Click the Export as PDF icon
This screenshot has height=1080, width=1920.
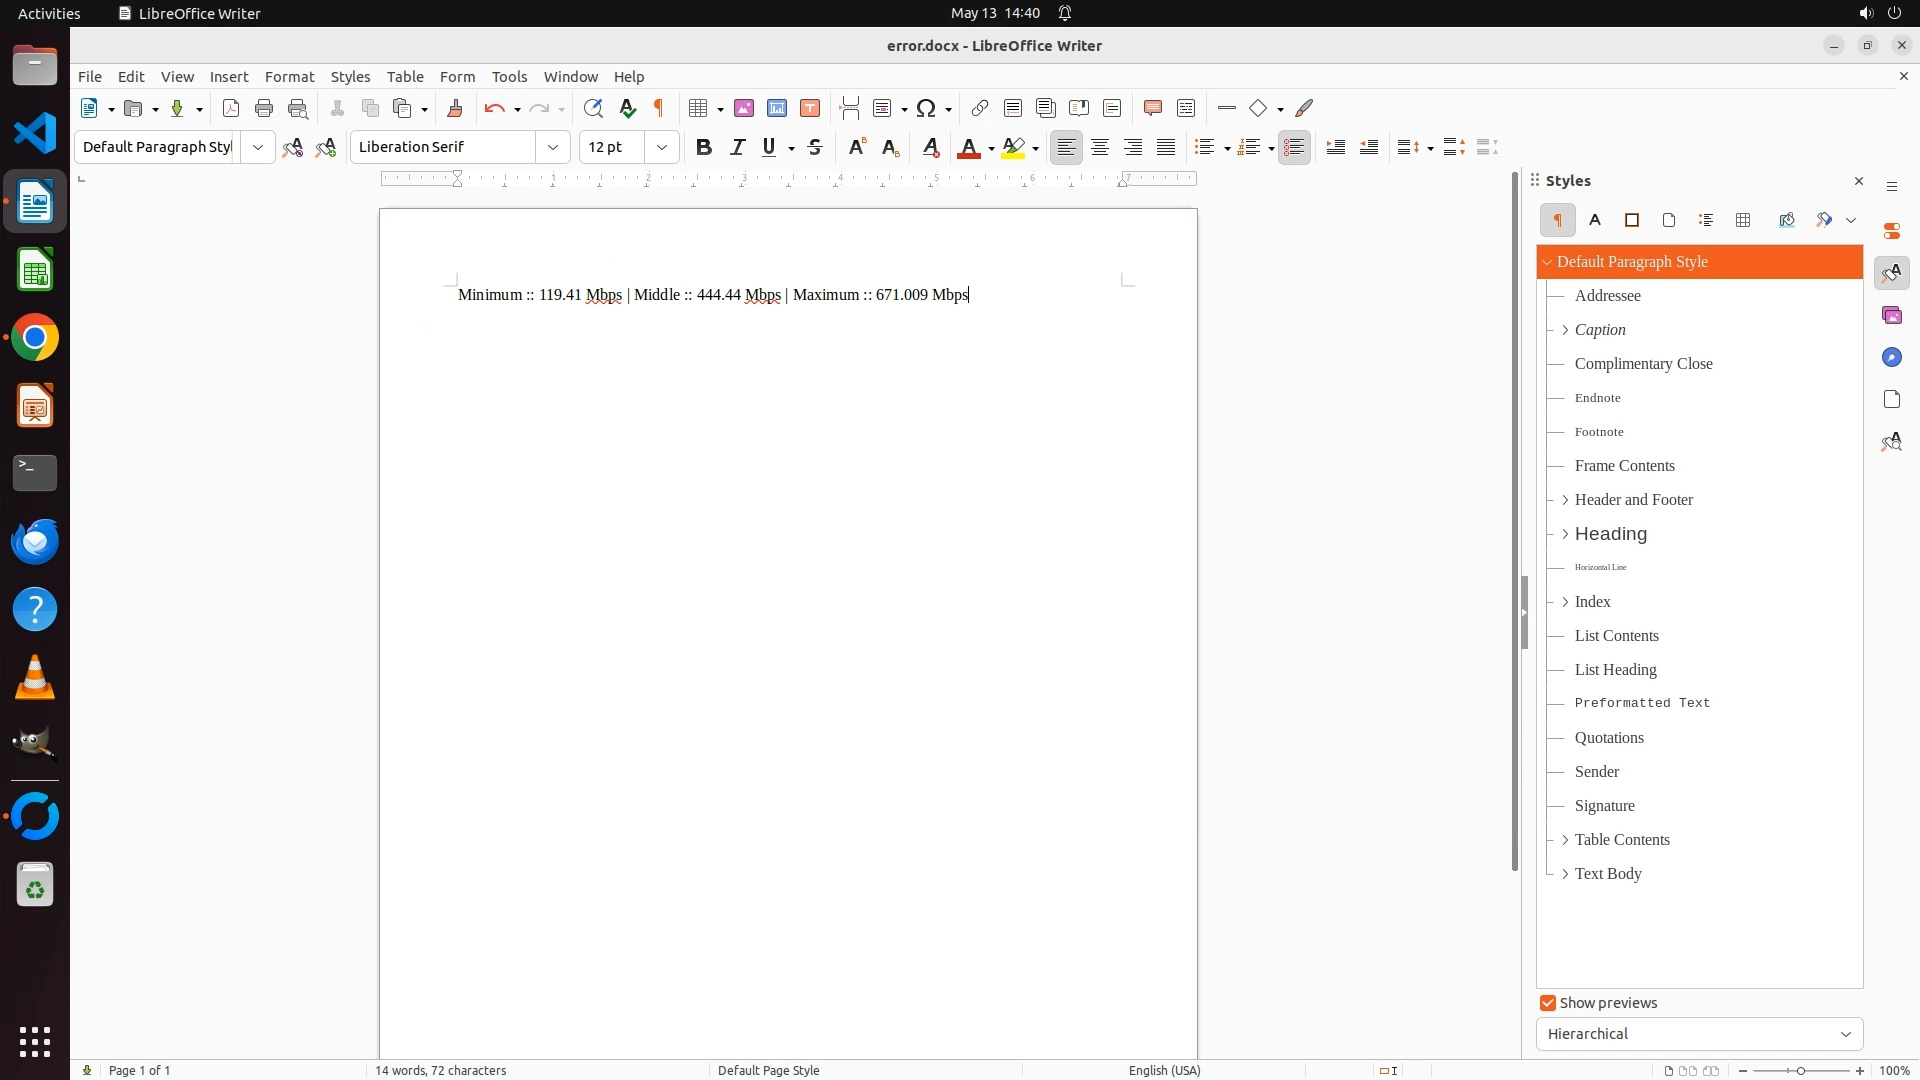point(231,108)
